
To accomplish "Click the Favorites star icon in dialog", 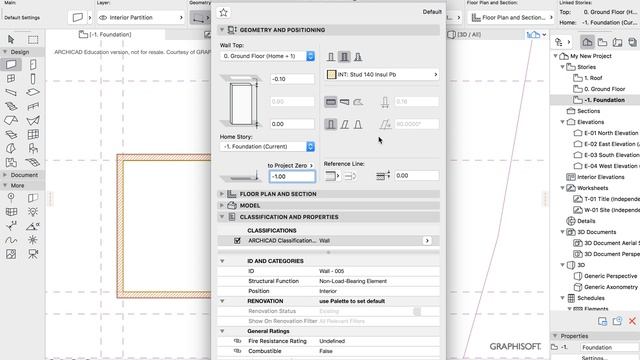I will click(x=223, y=13).
